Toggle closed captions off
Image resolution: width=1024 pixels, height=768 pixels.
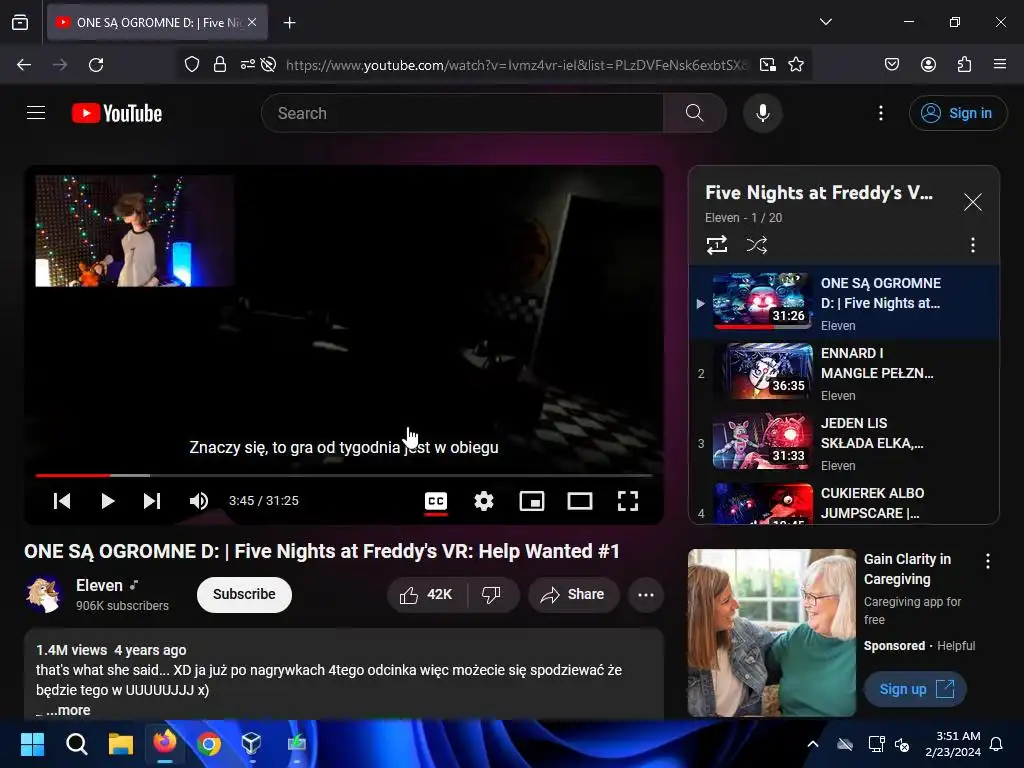[436, 501]
